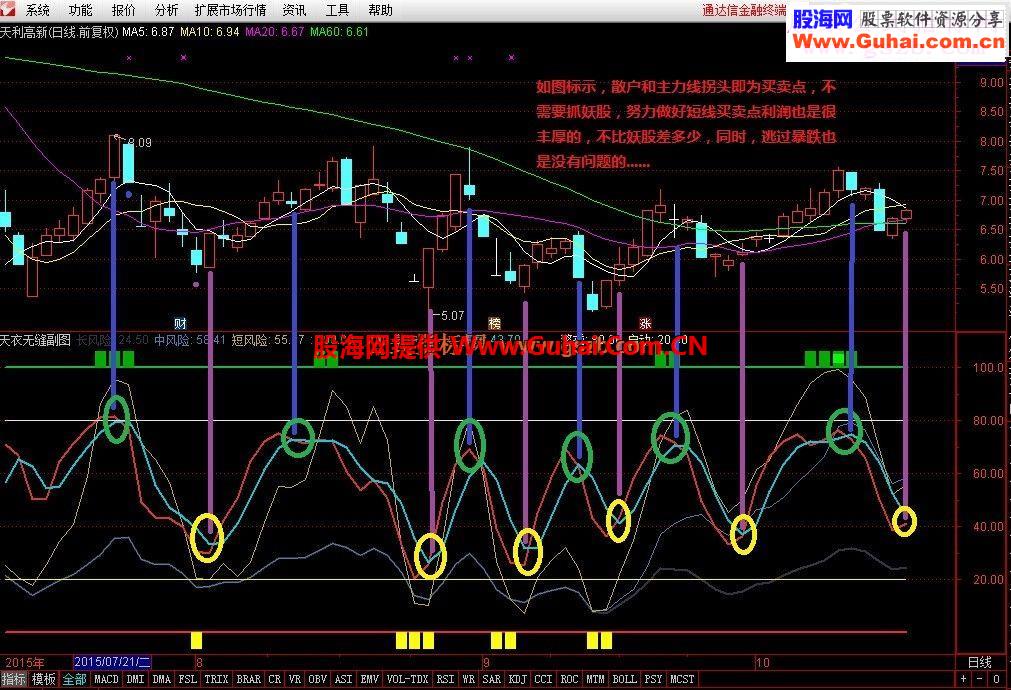Switch to the MCST indicator
Image resolution: width=1011 pixels, height=690 pixels.
(682, 679)
